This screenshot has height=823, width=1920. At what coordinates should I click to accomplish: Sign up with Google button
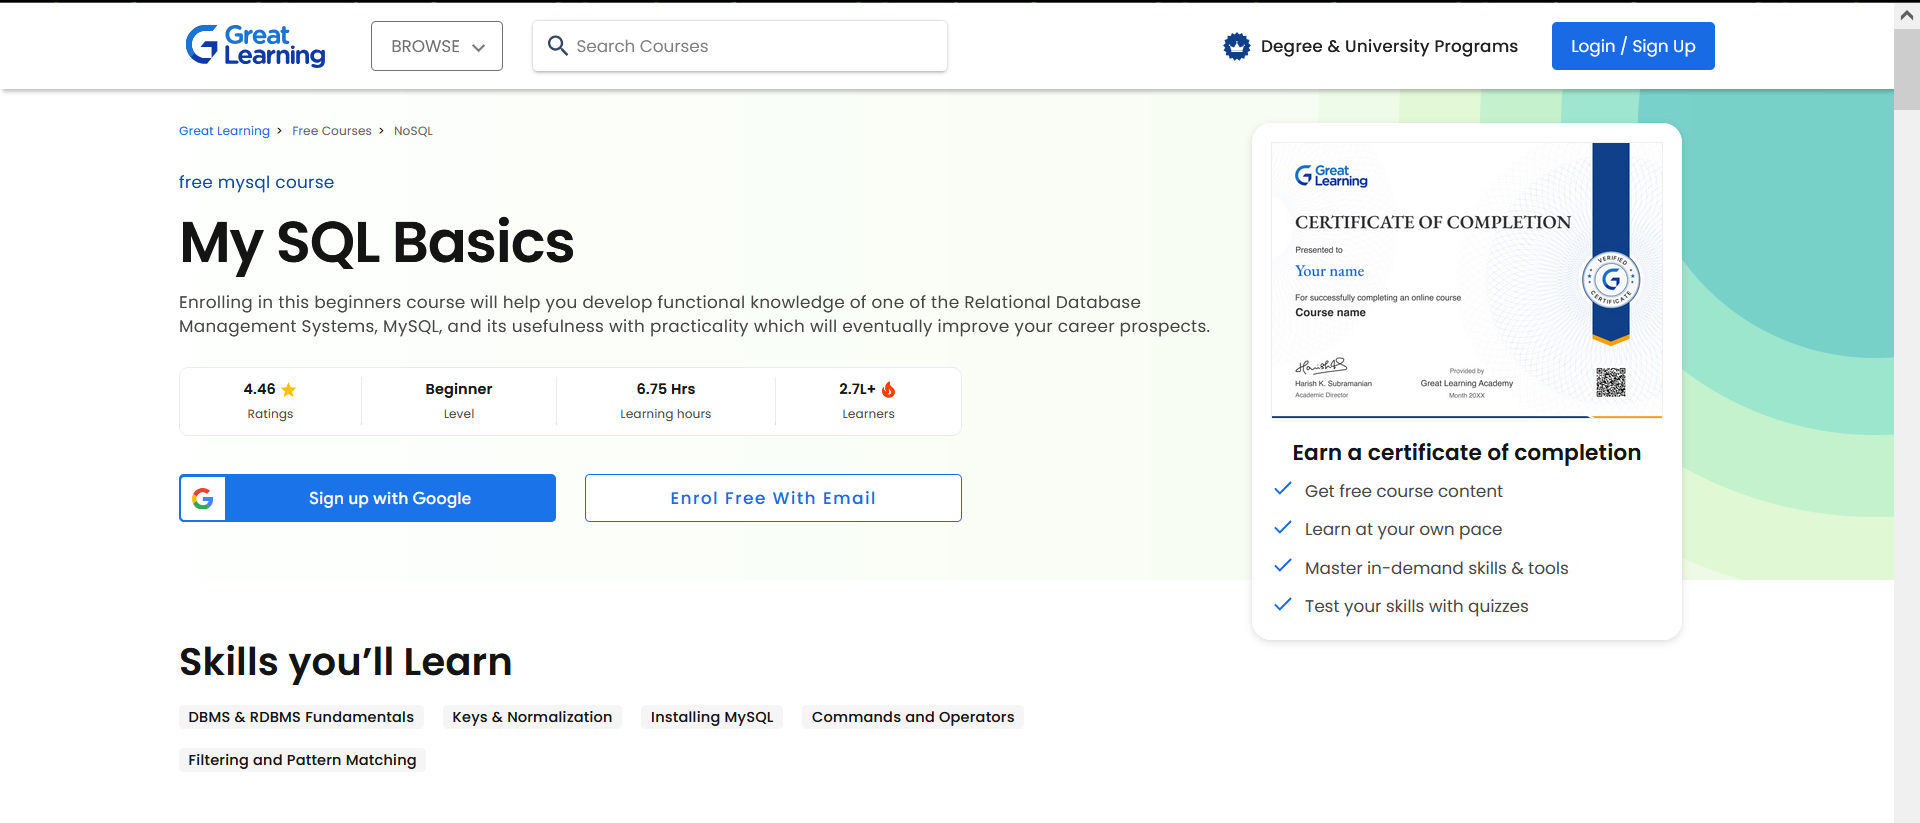point(367,498)
